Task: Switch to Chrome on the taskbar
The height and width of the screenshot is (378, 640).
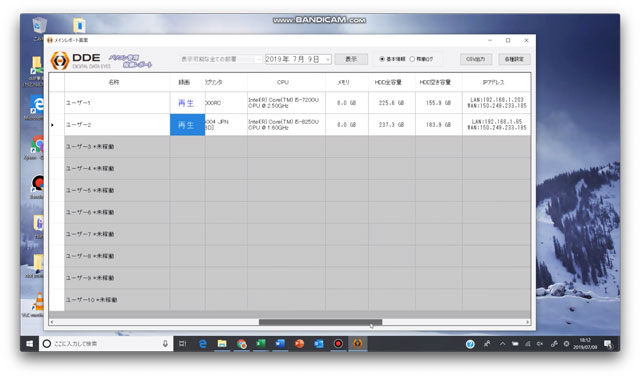Action: [x=241, y=344]
